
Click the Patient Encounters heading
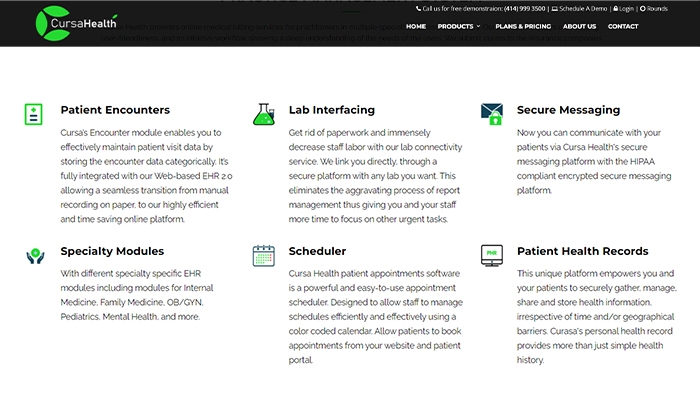pyautogui.click(x=115, y=110)
